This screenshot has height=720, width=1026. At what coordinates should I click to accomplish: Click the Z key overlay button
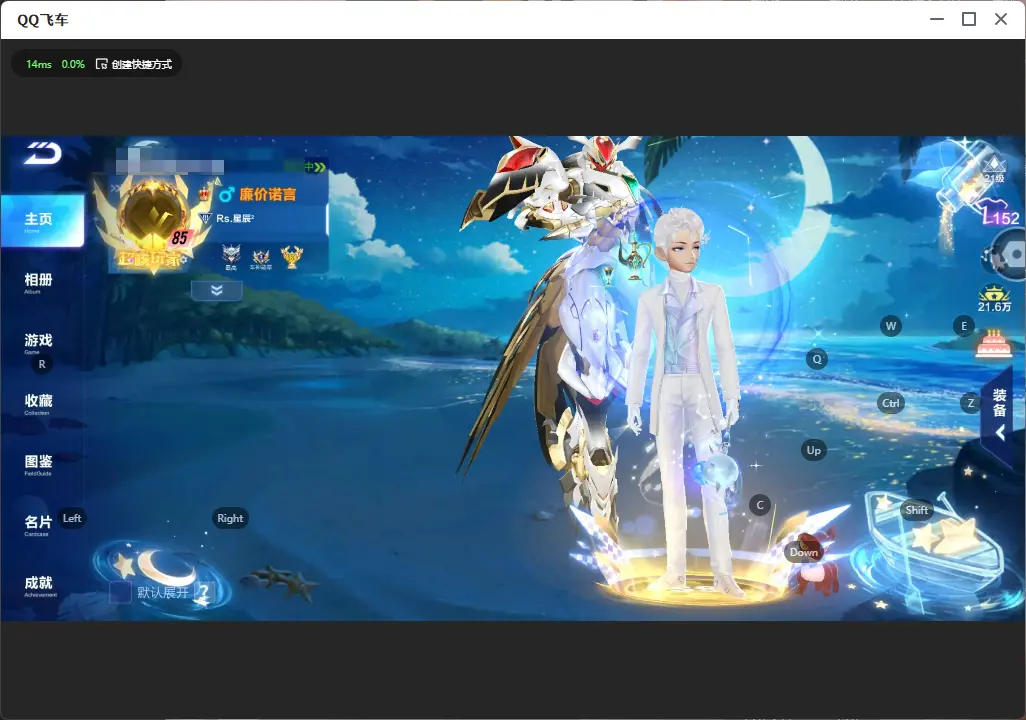970,403
